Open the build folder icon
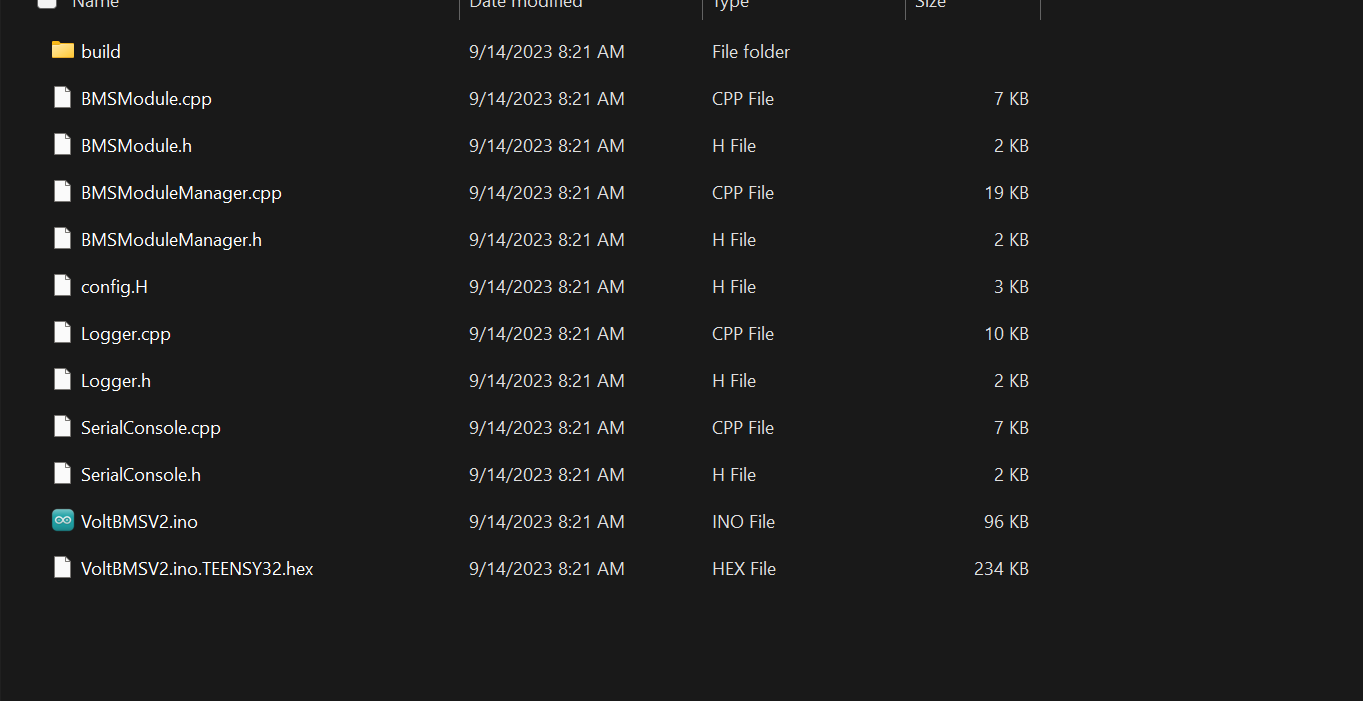Screen dimensions: 1363x701 pyautogui.click(x=63, y=50)
